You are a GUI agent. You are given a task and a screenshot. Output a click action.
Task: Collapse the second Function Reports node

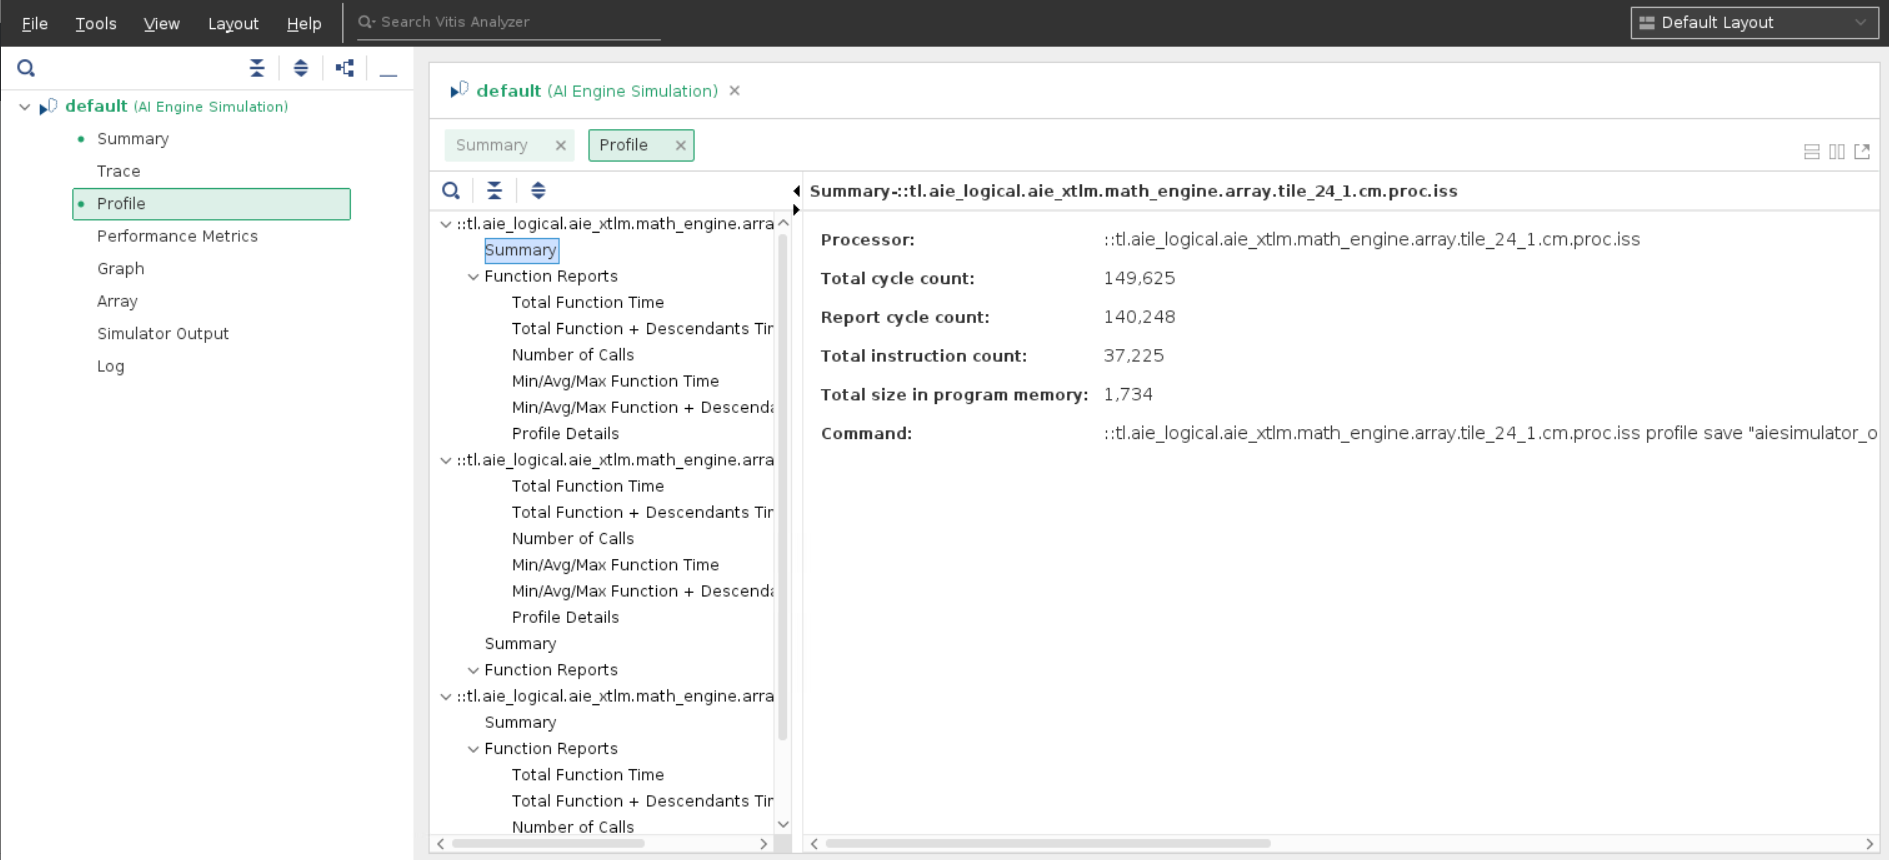pyautogui.click(x=474, y=670)
